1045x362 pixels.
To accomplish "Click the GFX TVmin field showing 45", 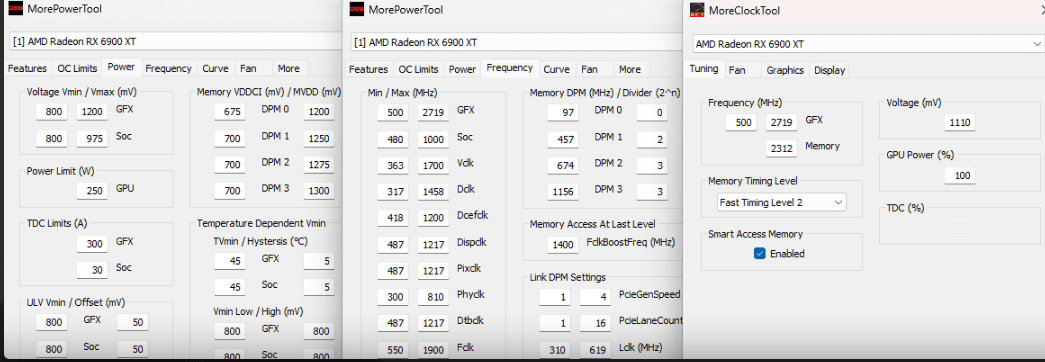I will point(230,261).
